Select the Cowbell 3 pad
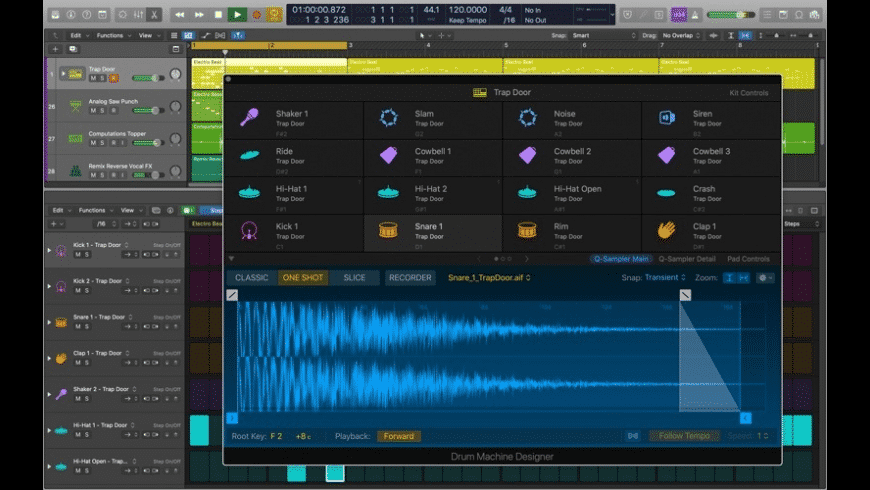This screenshot has height=490, width=870. (x=711, y=158)
